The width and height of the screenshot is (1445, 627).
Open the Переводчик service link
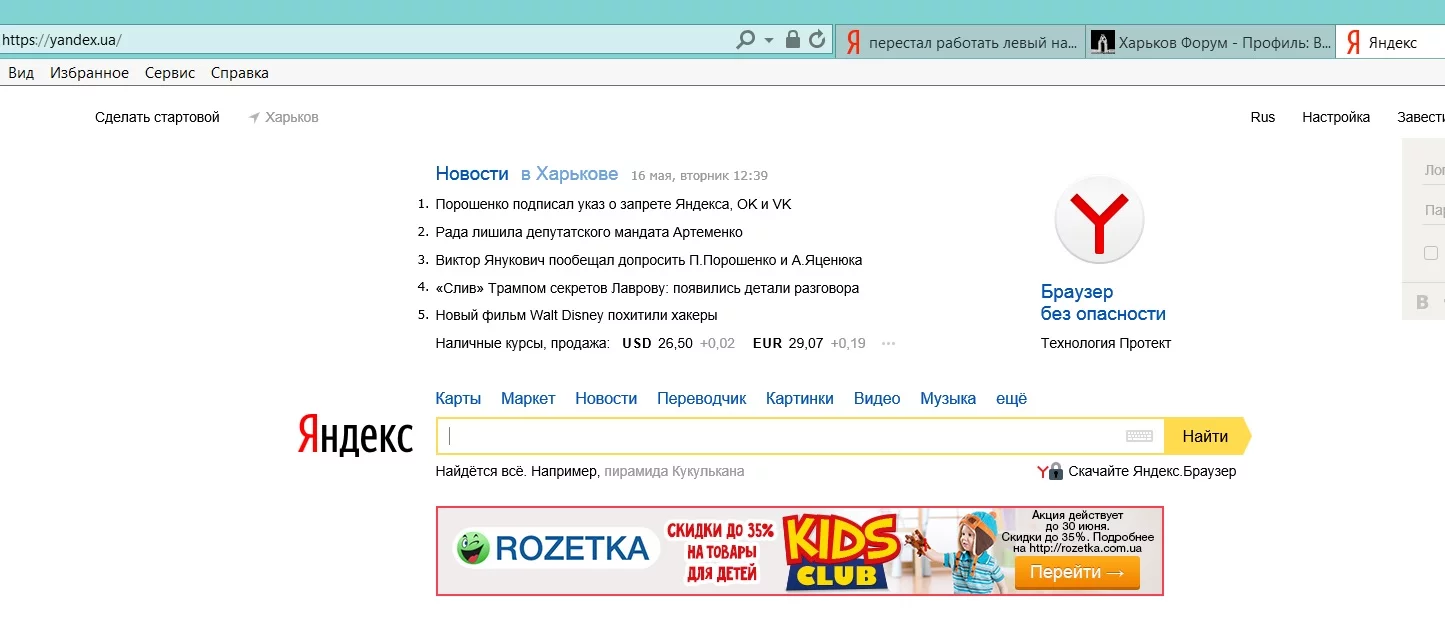tap(701, 398)
